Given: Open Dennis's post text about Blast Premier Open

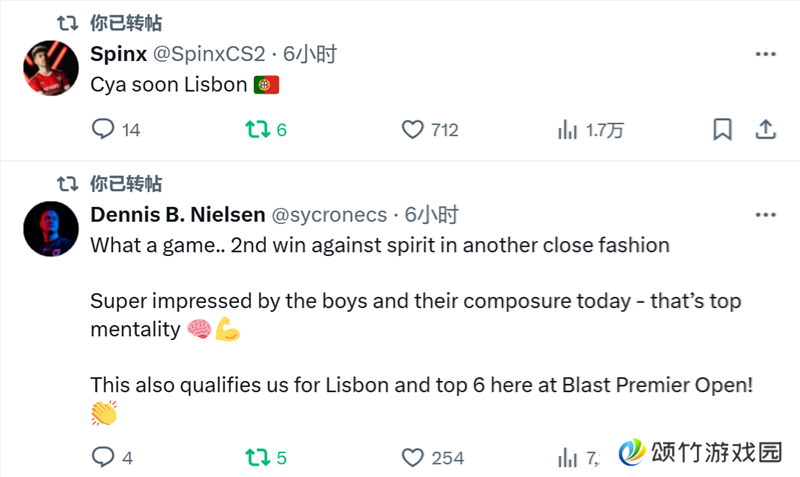Looking at the screenshot, I should (421, 385).
